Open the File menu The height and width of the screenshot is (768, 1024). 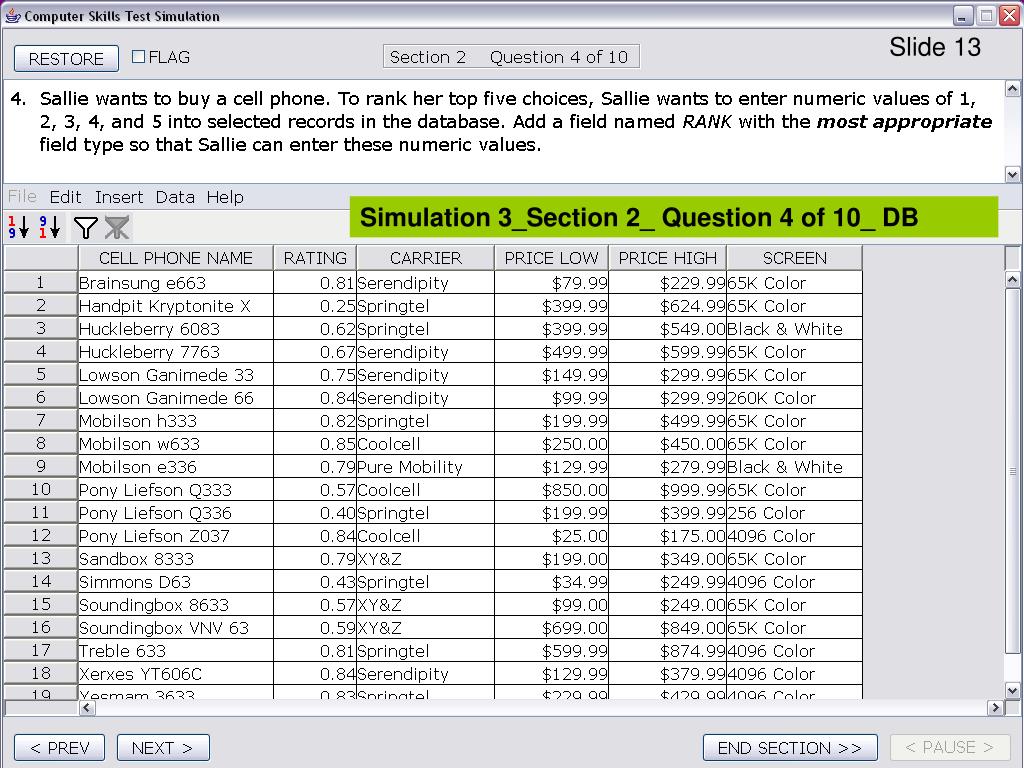pos(22,197)
